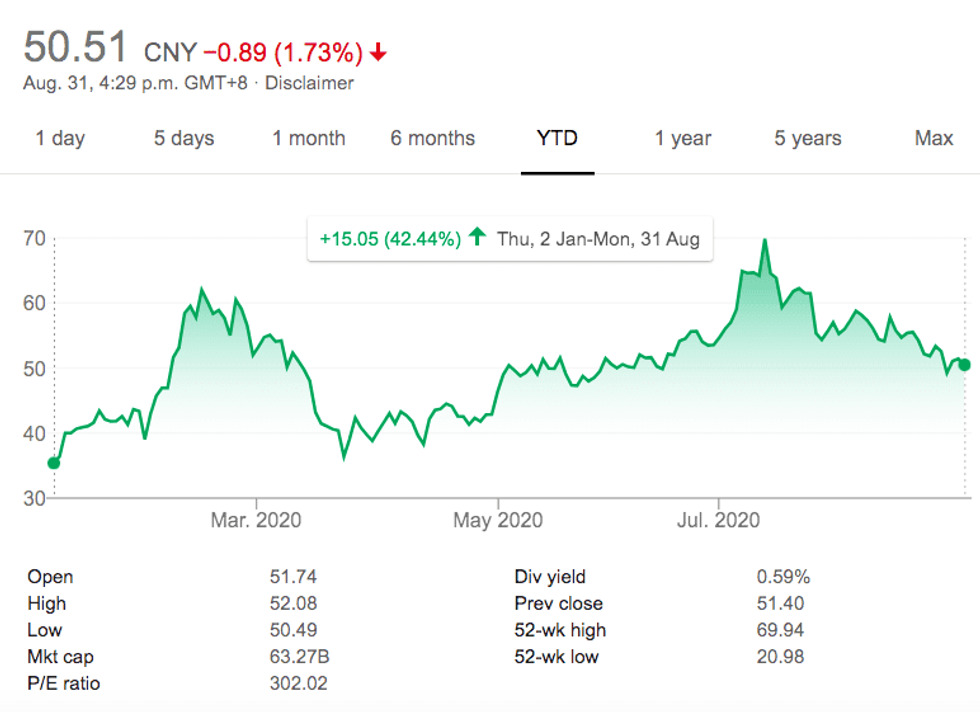
Task: Click the chart start point dot
Action: 54,462
